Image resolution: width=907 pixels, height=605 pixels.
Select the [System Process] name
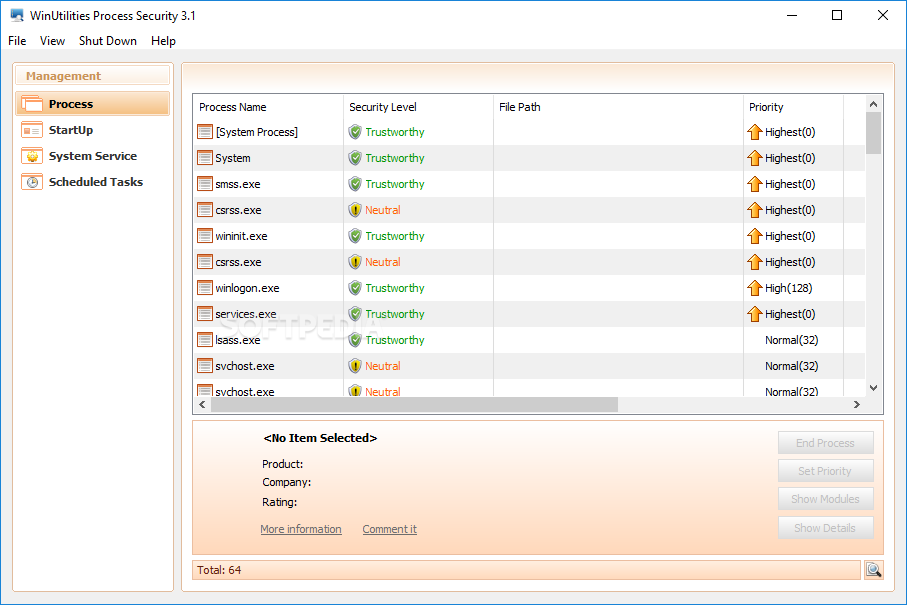coord(257,132)
